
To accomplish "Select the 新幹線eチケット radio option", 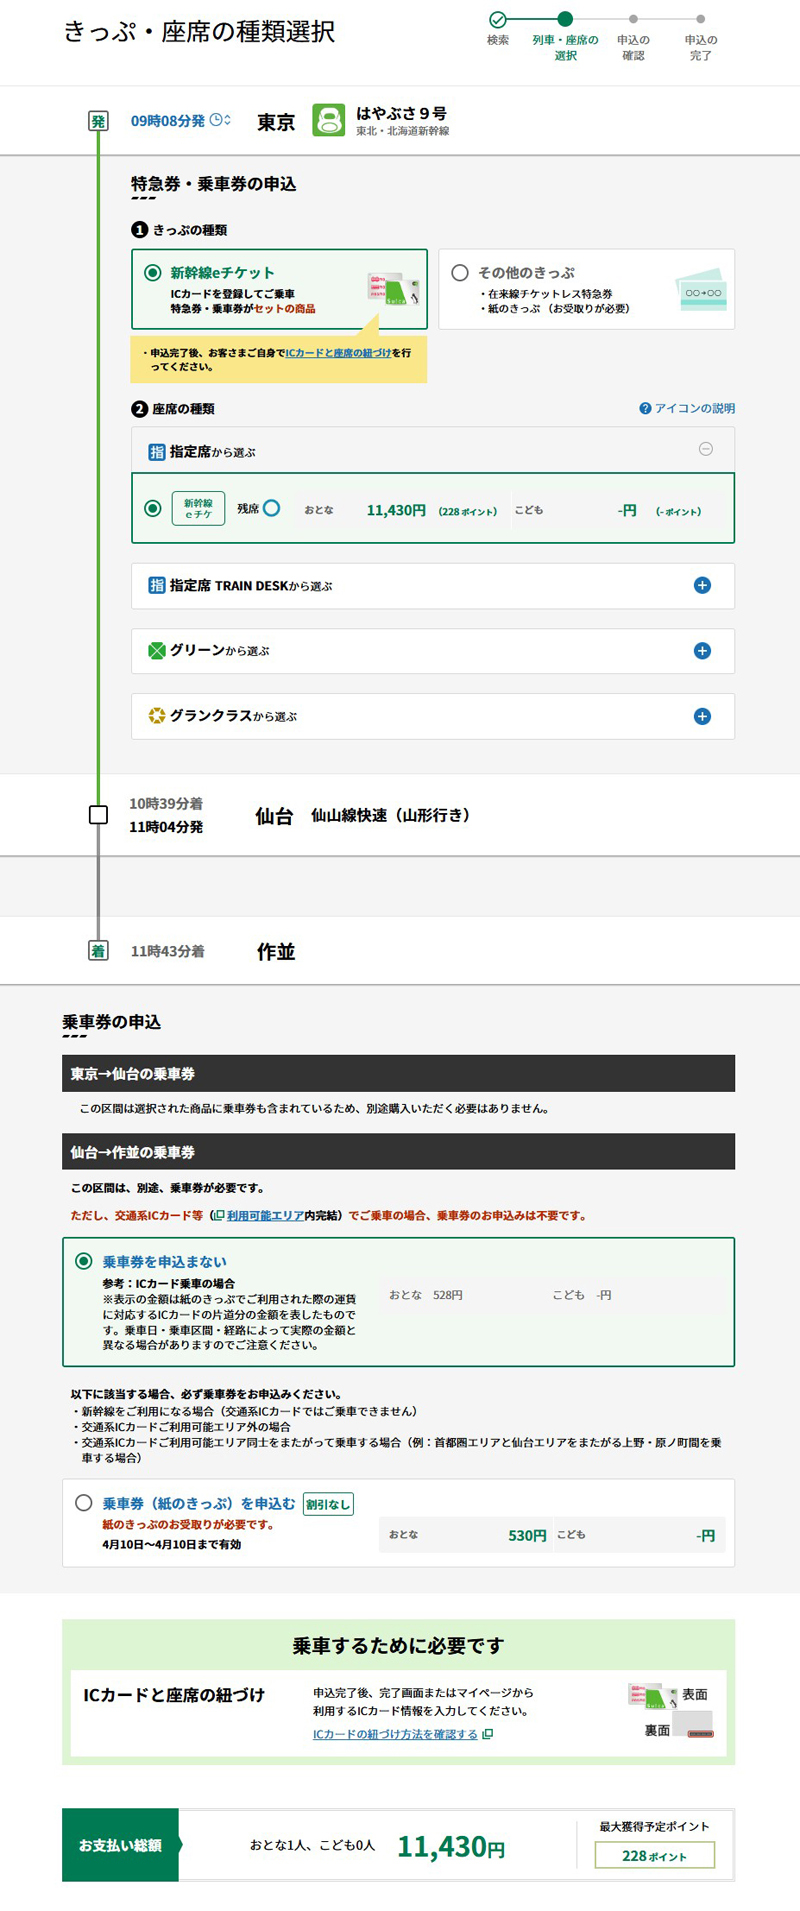I will click(x=153, y=273).
